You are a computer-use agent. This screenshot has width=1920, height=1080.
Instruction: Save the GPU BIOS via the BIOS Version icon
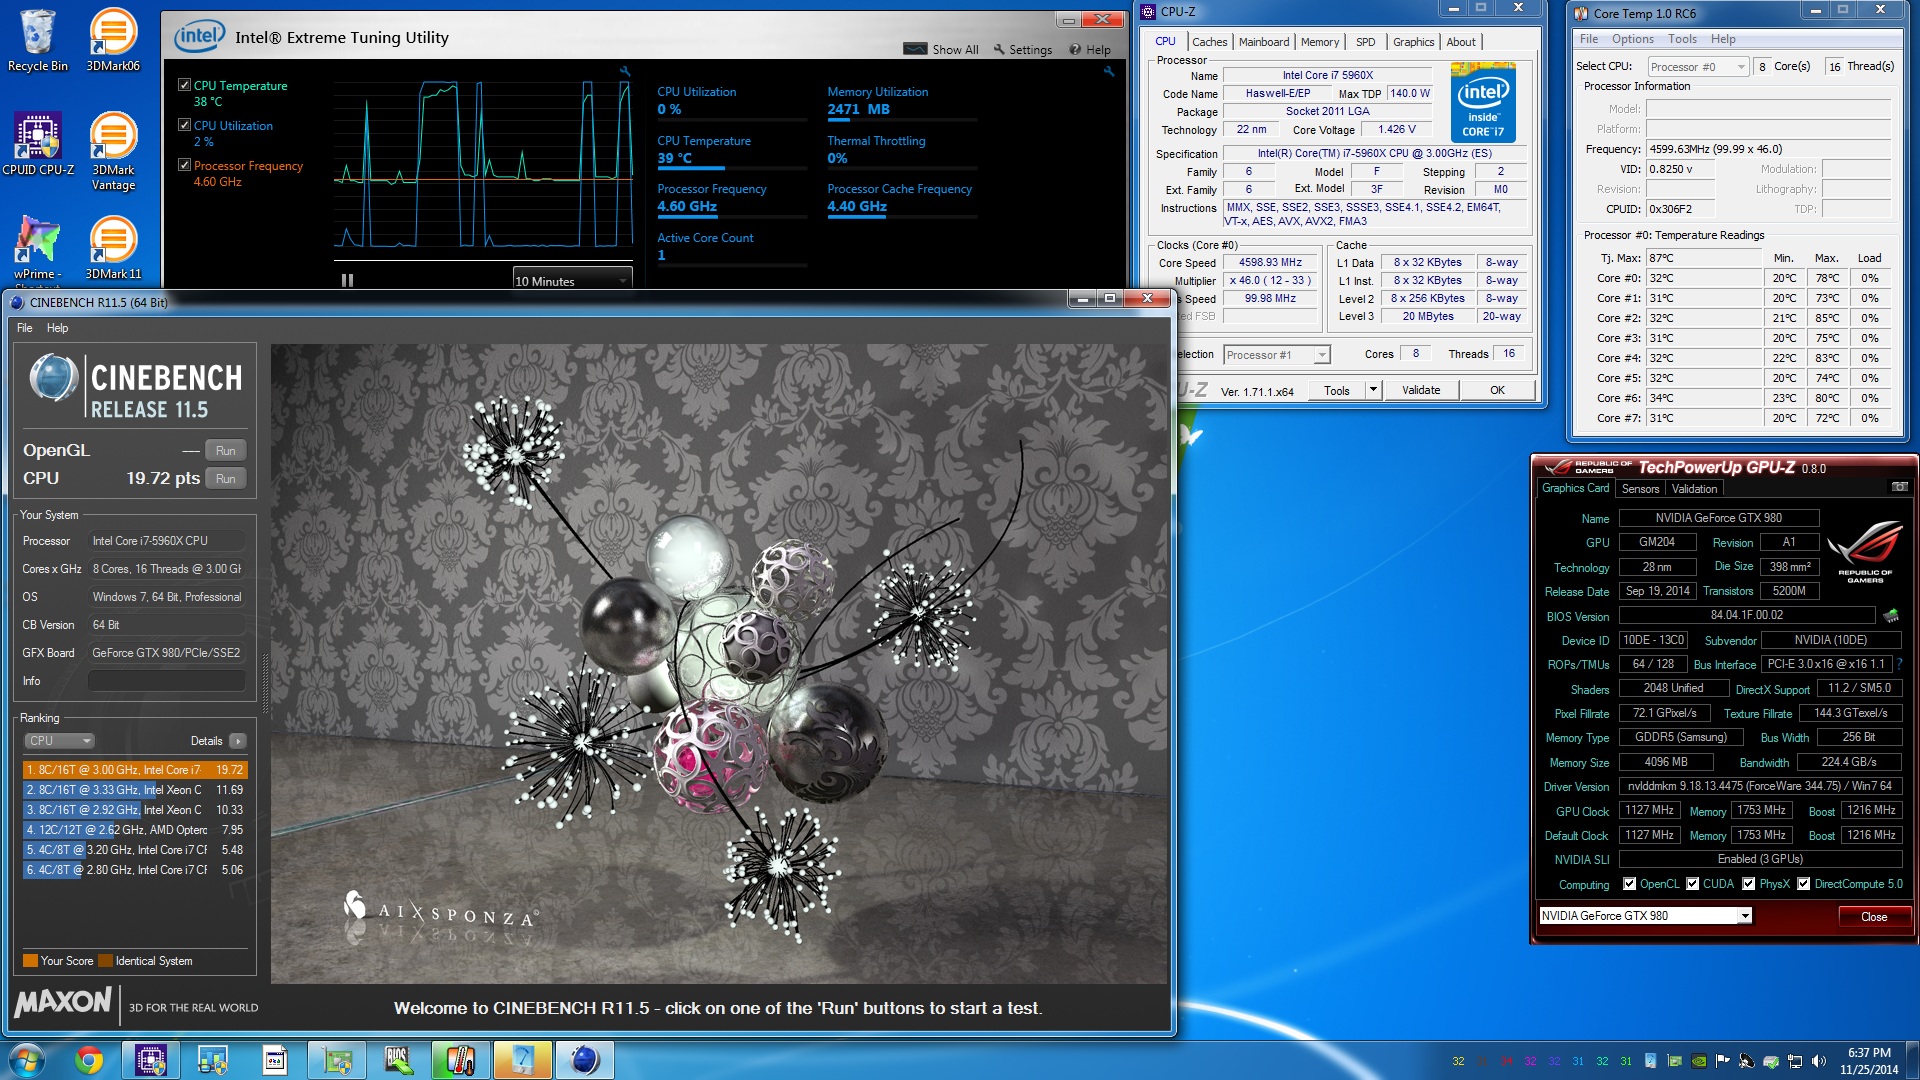coord(1891,616)
